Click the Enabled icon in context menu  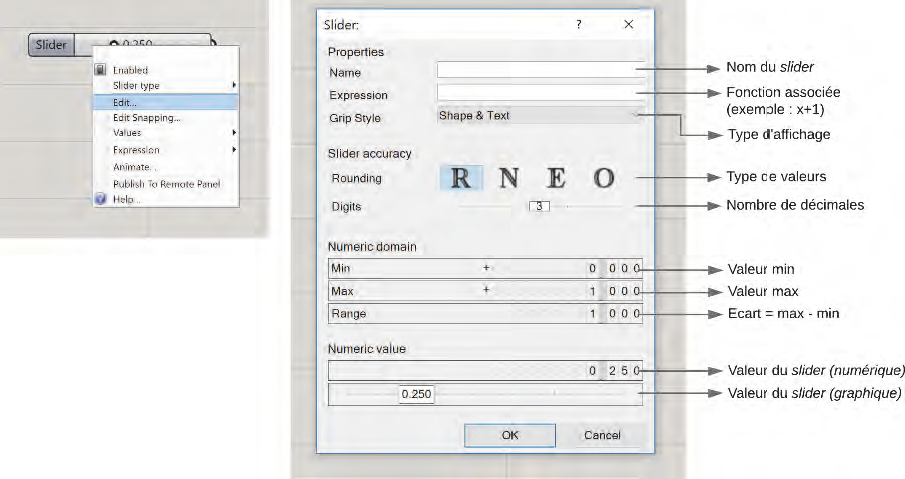pyautogui.click(x=100, y=70)
